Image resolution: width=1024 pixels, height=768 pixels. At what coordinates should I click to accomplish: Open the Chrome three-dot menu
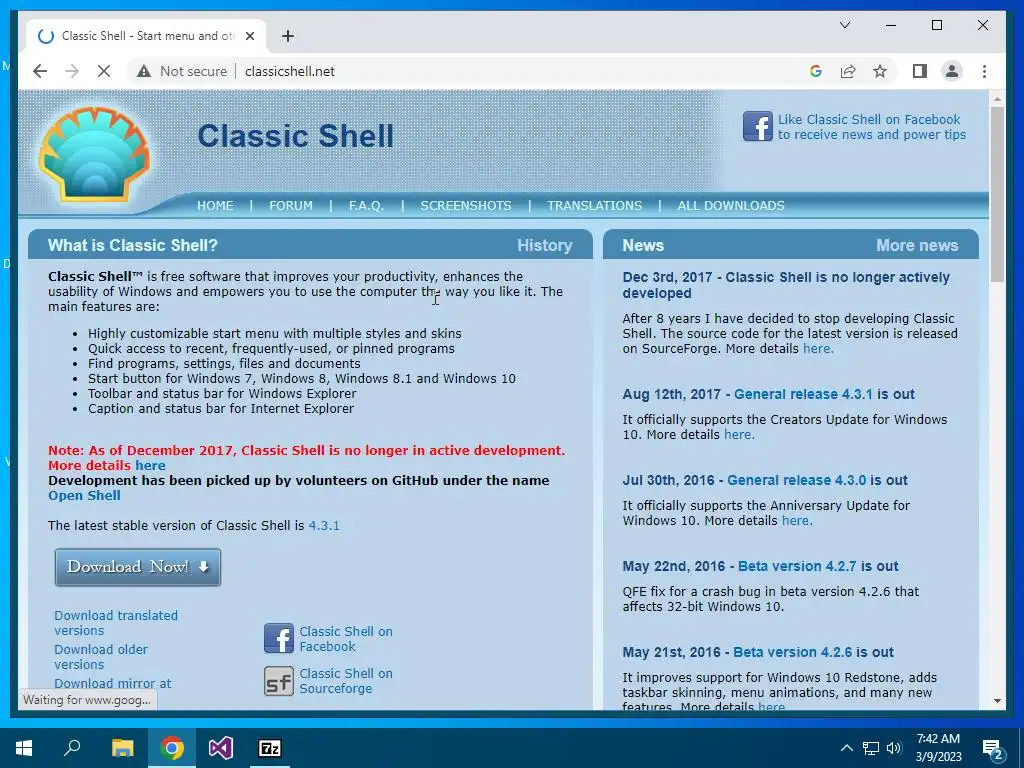[984, 71]
